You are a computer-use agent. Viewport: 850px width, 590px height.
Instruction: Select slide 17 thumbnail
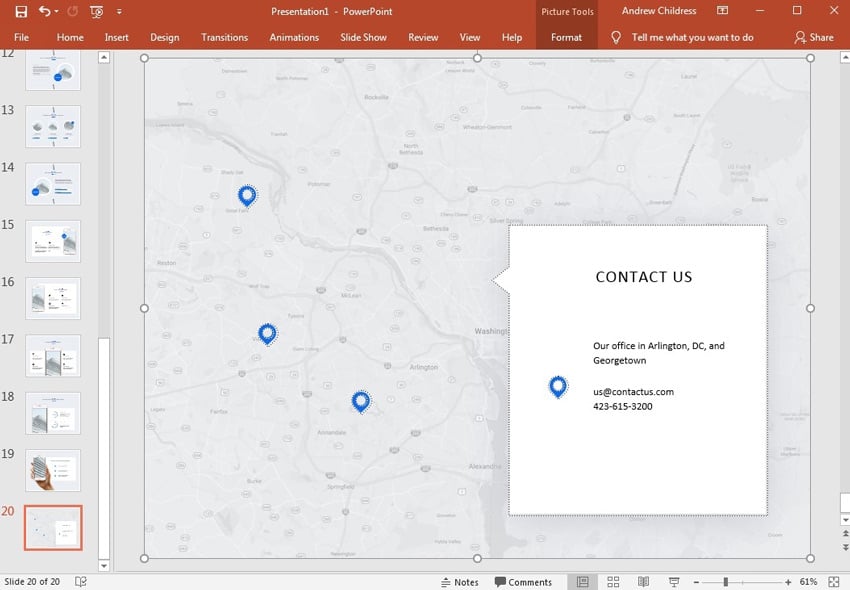(x=53, y=356)
